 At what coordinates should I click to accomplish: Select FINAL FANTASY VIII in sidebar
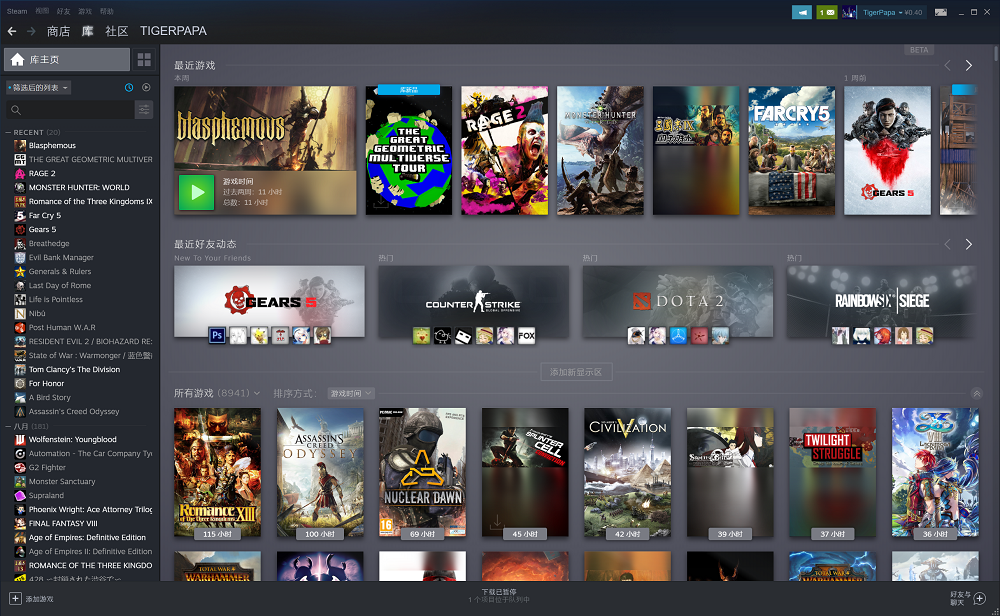click(63, 524)
